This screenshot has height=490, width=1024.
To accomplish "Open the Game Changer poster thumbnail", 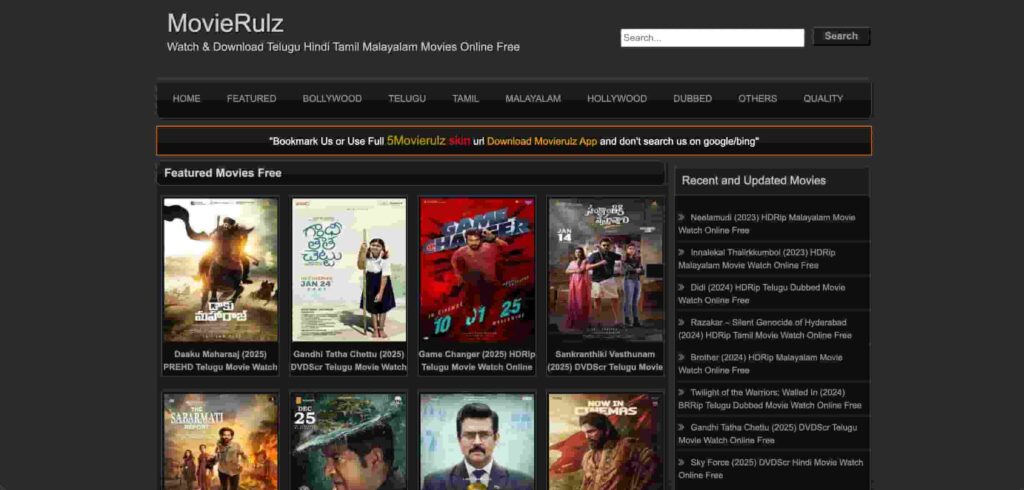I will coord(477,270).
